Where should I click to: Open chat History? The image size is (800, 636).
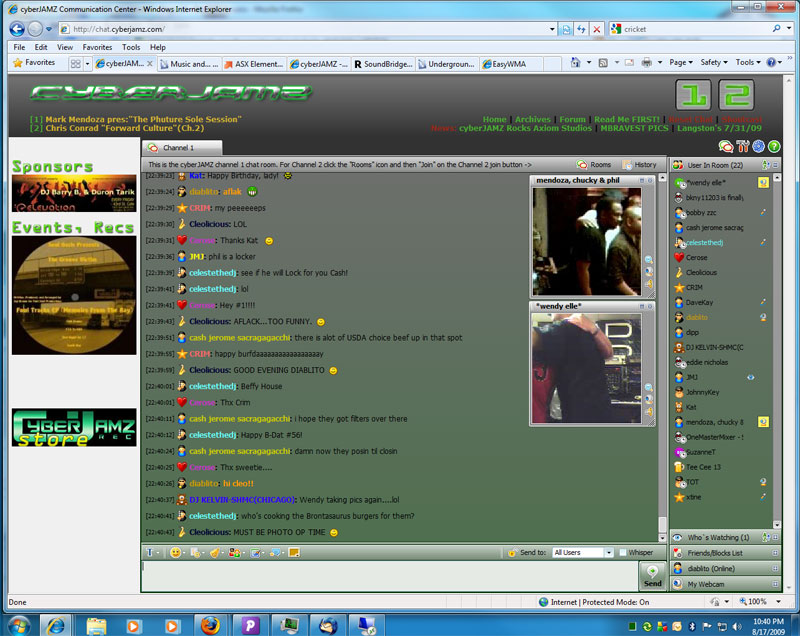640,165
